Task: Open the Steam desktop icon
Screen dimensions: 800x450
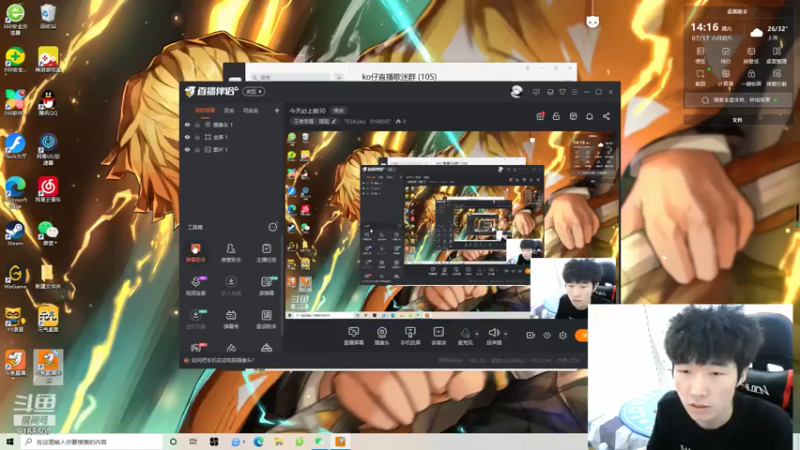Action: [x=15, y=234]
